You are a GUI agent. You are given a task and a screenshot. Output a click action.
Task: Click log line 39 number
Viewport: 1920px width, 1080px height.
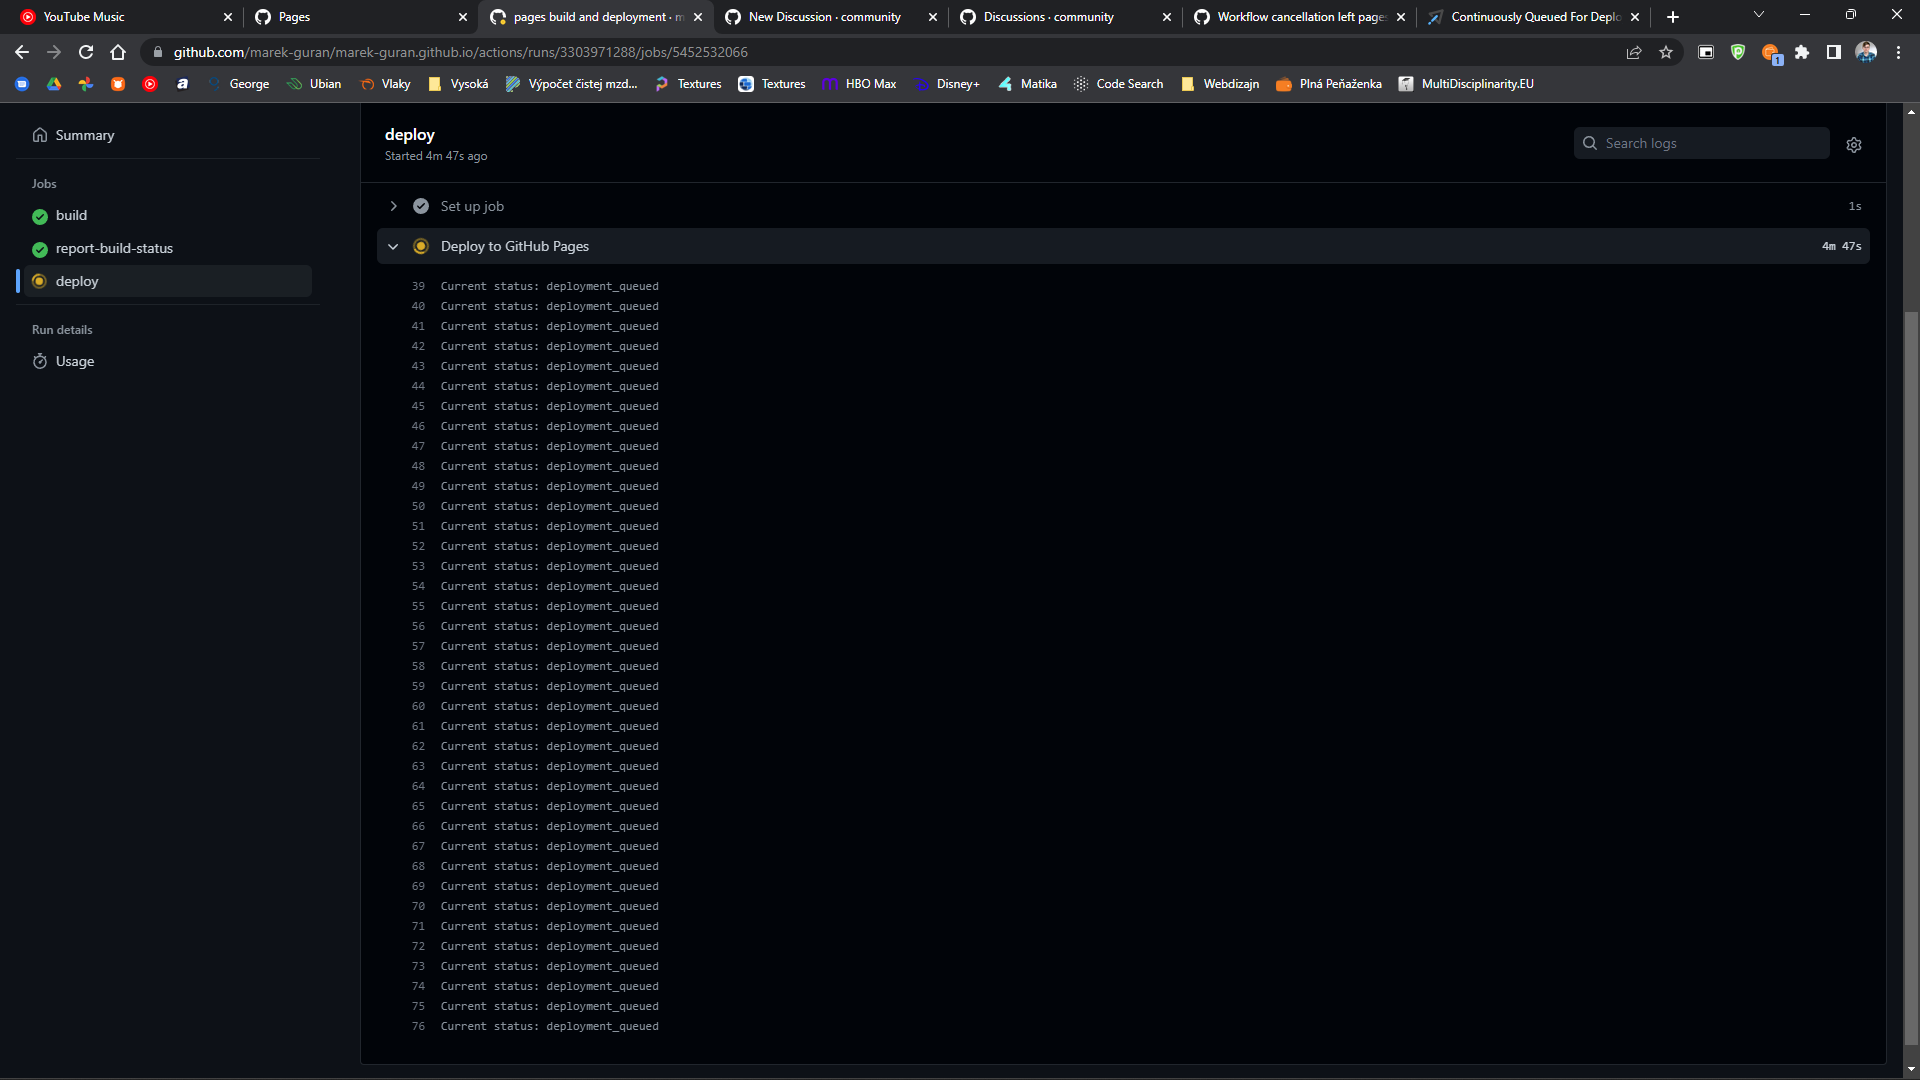click(x=418, y=286)
